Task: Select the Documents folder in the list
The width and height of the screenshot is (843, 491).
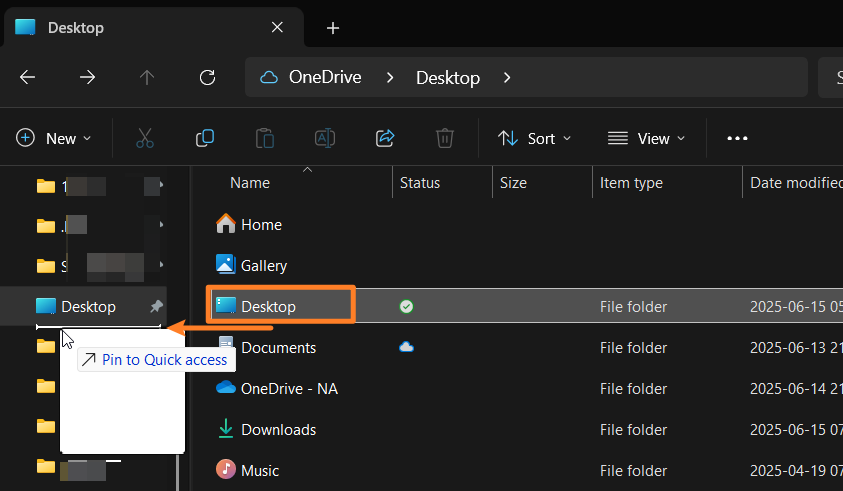Action: pyautogui.click(x=278, y=348)
